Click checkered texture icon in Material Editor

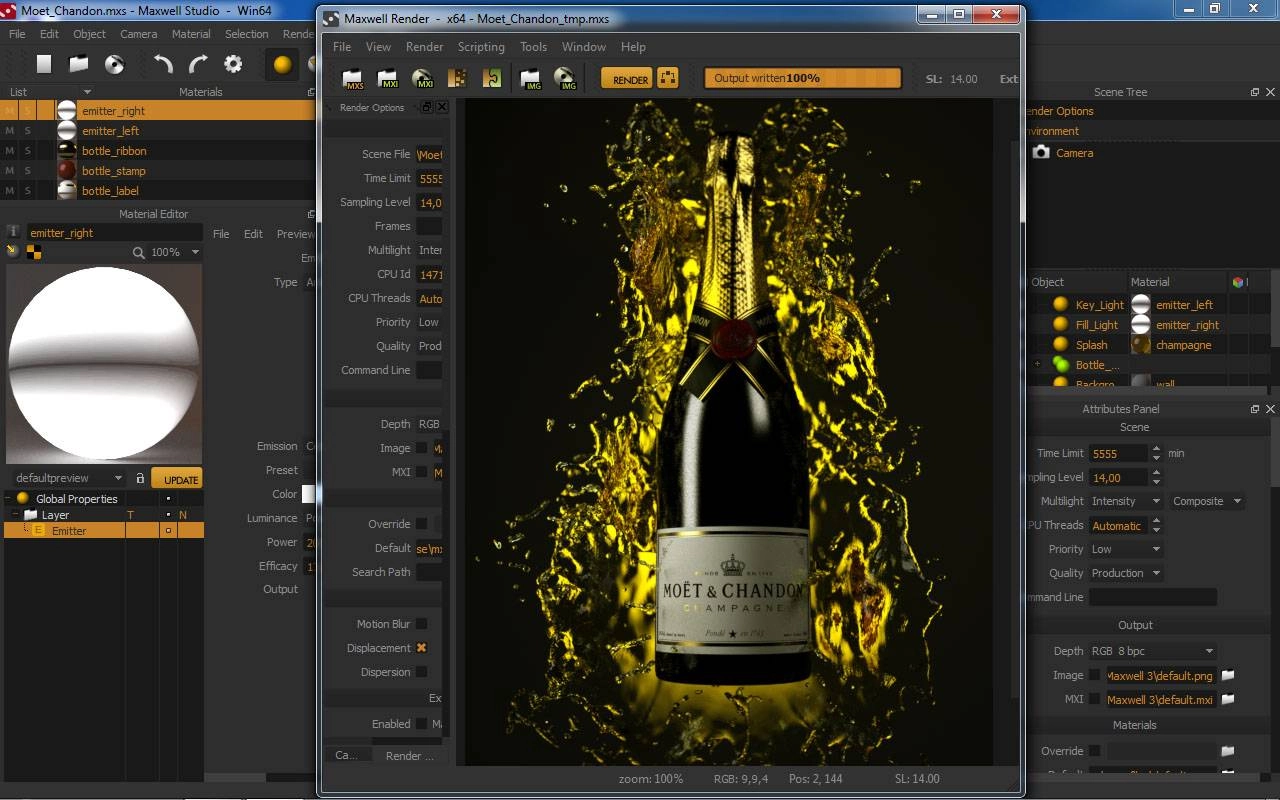(x=34, y=252)
